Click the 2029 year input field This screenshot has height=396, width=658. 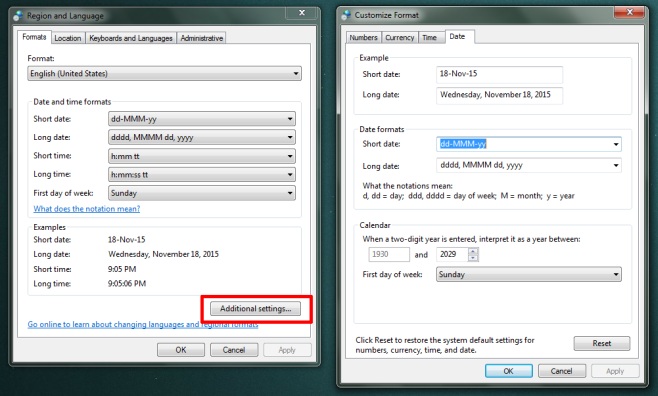click(452, 254)
